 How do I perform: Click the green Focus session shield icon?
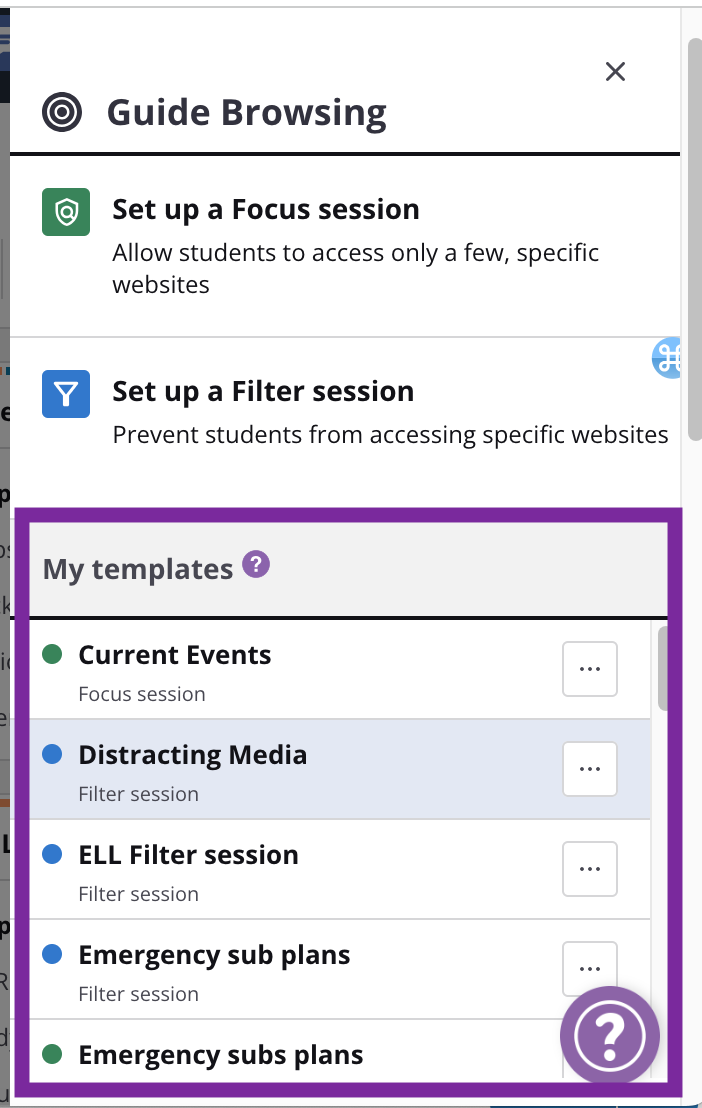point(66,212)
